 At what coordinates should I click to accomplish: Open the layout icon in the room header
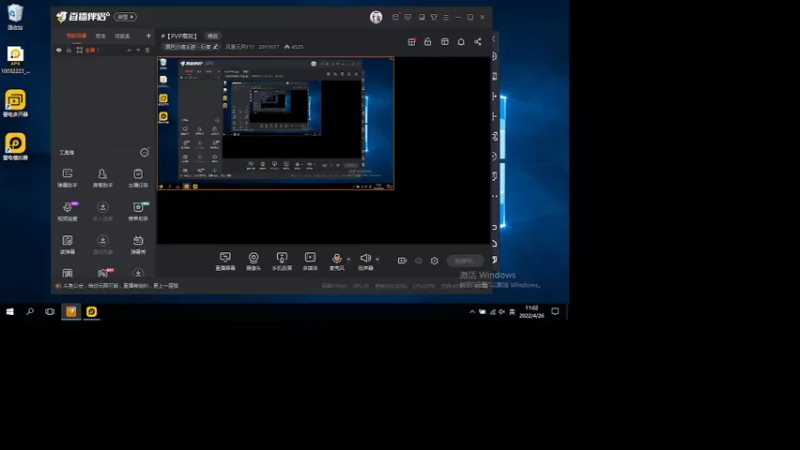(445, 42)
